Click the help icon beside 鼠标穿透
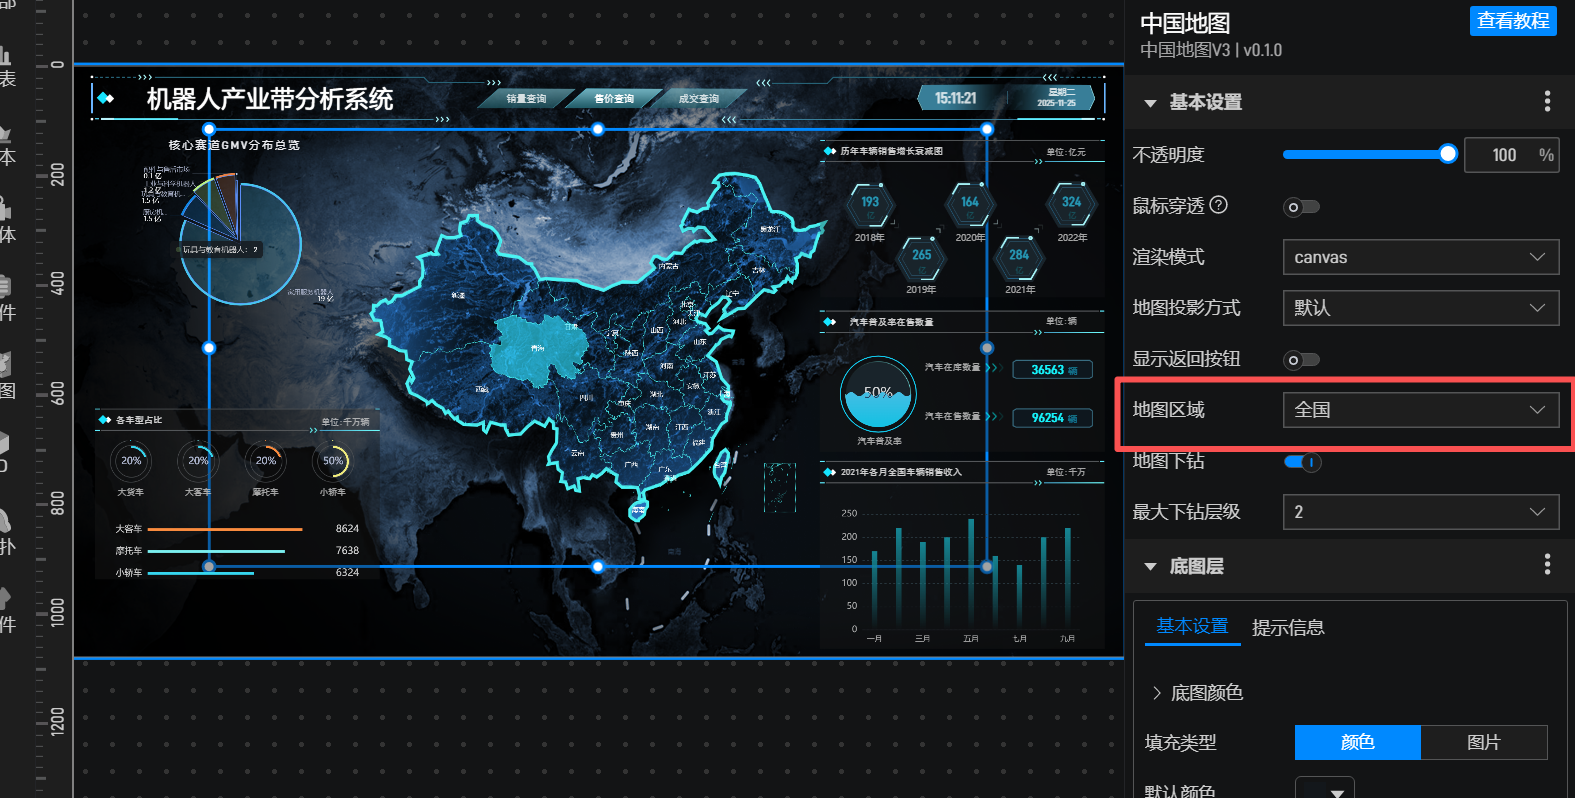The width and height of the screenshot is (1575, 798). tap(1218, 205)
